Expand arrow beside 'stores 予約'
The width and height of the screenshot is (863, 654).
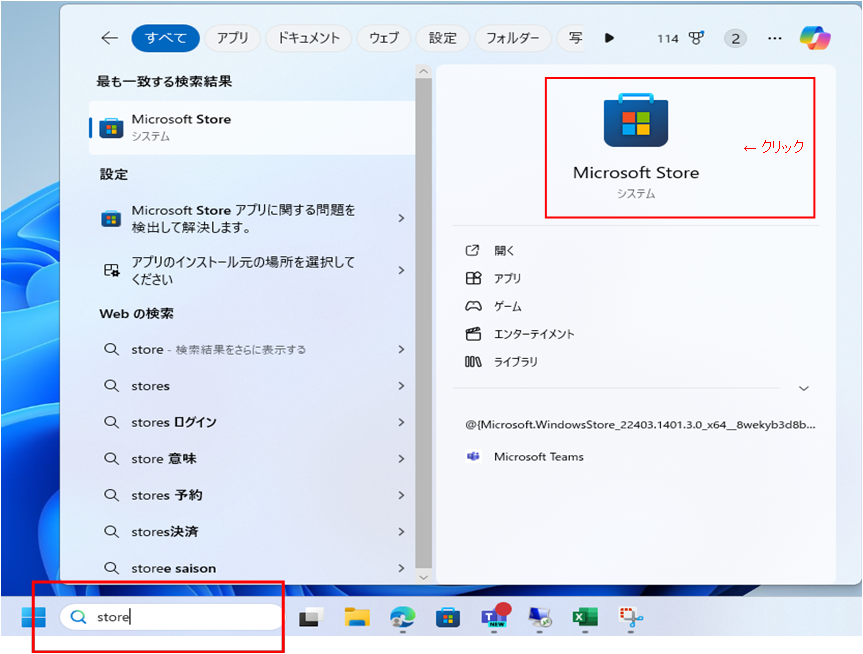pos(401,495)
